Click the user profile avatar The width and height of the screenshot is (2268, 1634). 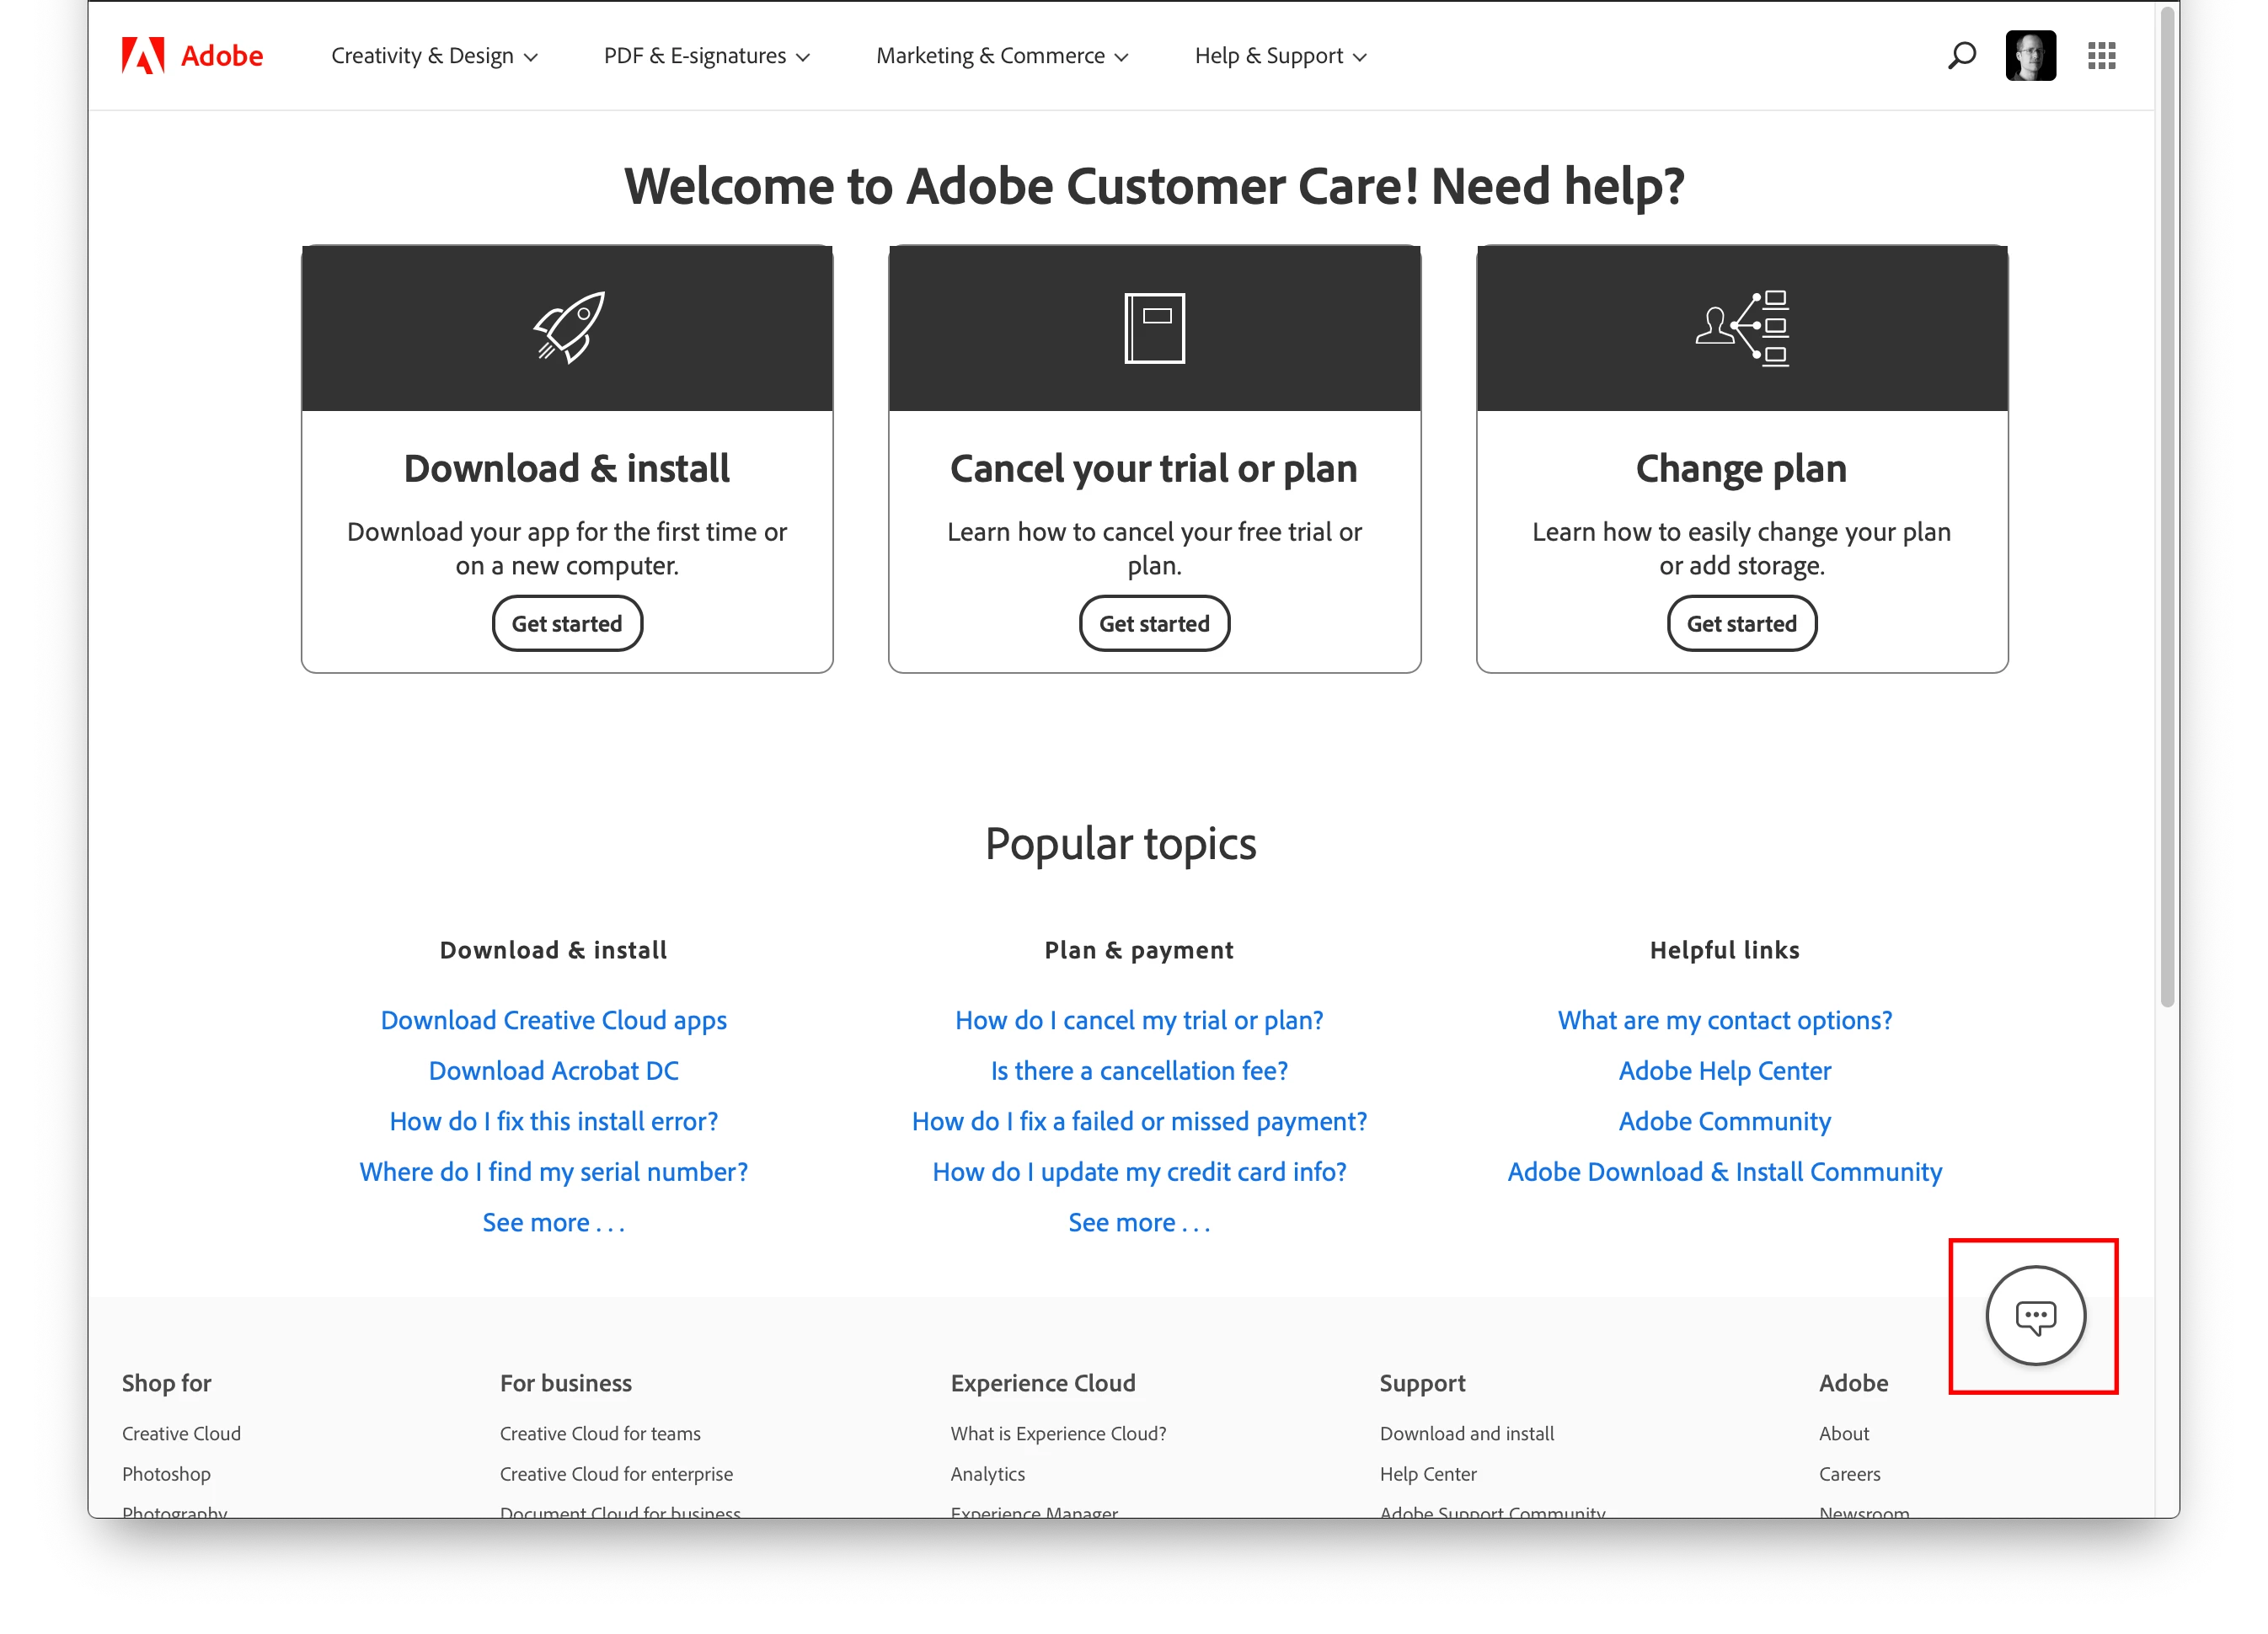click(x=2030, y=55)
